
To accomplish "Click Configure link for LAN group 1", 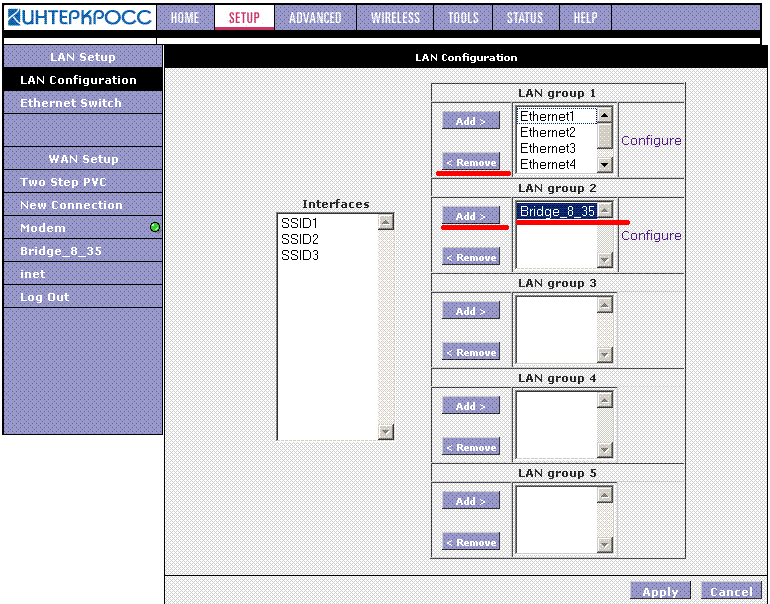I will point(651,141).
